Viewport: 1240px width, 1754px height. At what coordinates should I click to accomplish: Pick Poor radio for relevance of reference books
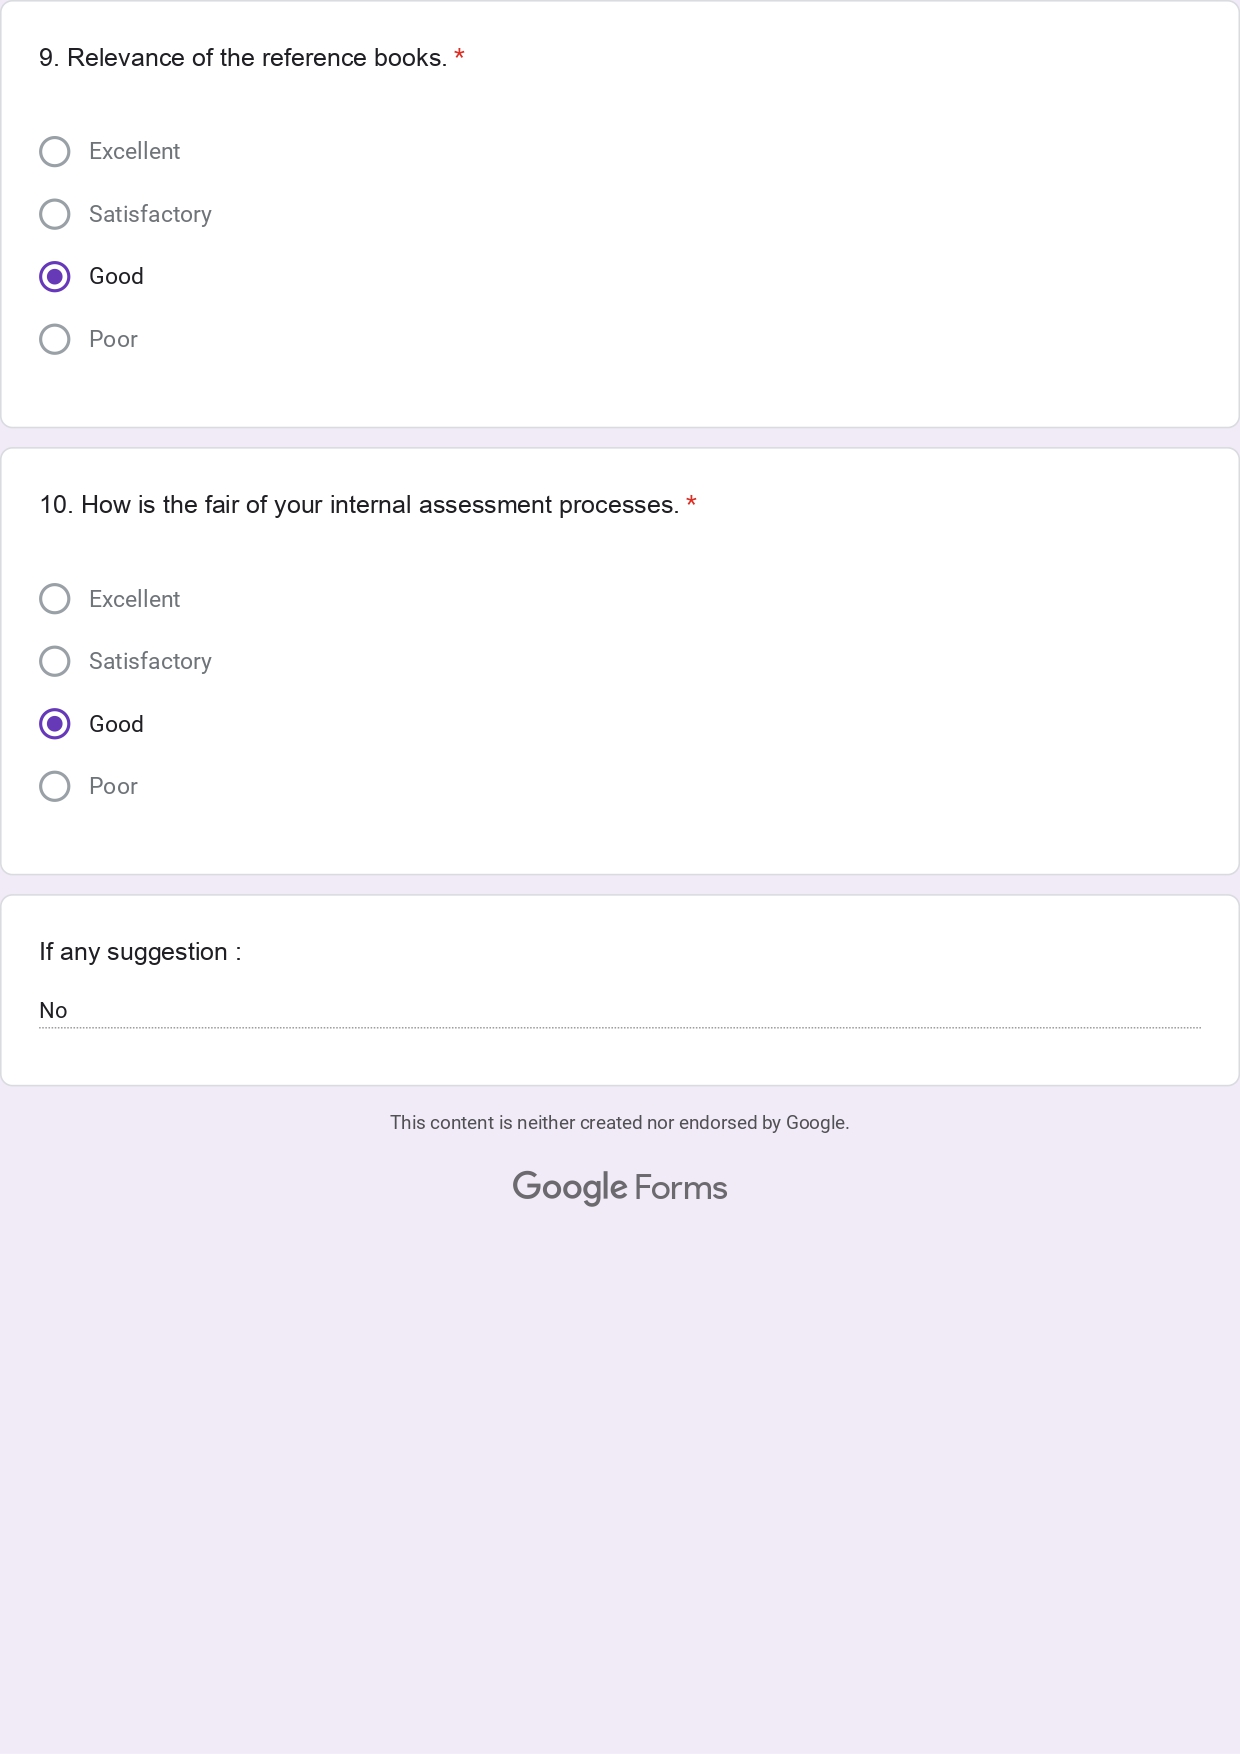pos(55,339)
